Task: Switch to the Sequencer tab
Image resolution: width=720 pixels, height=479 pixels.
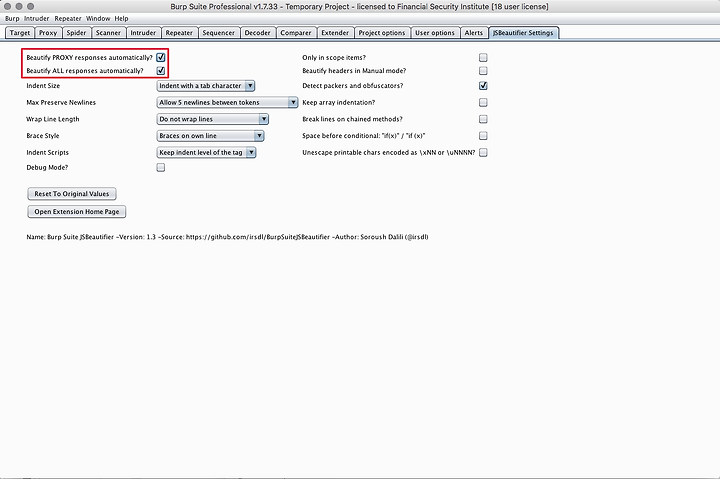Action: pos(219,33)
